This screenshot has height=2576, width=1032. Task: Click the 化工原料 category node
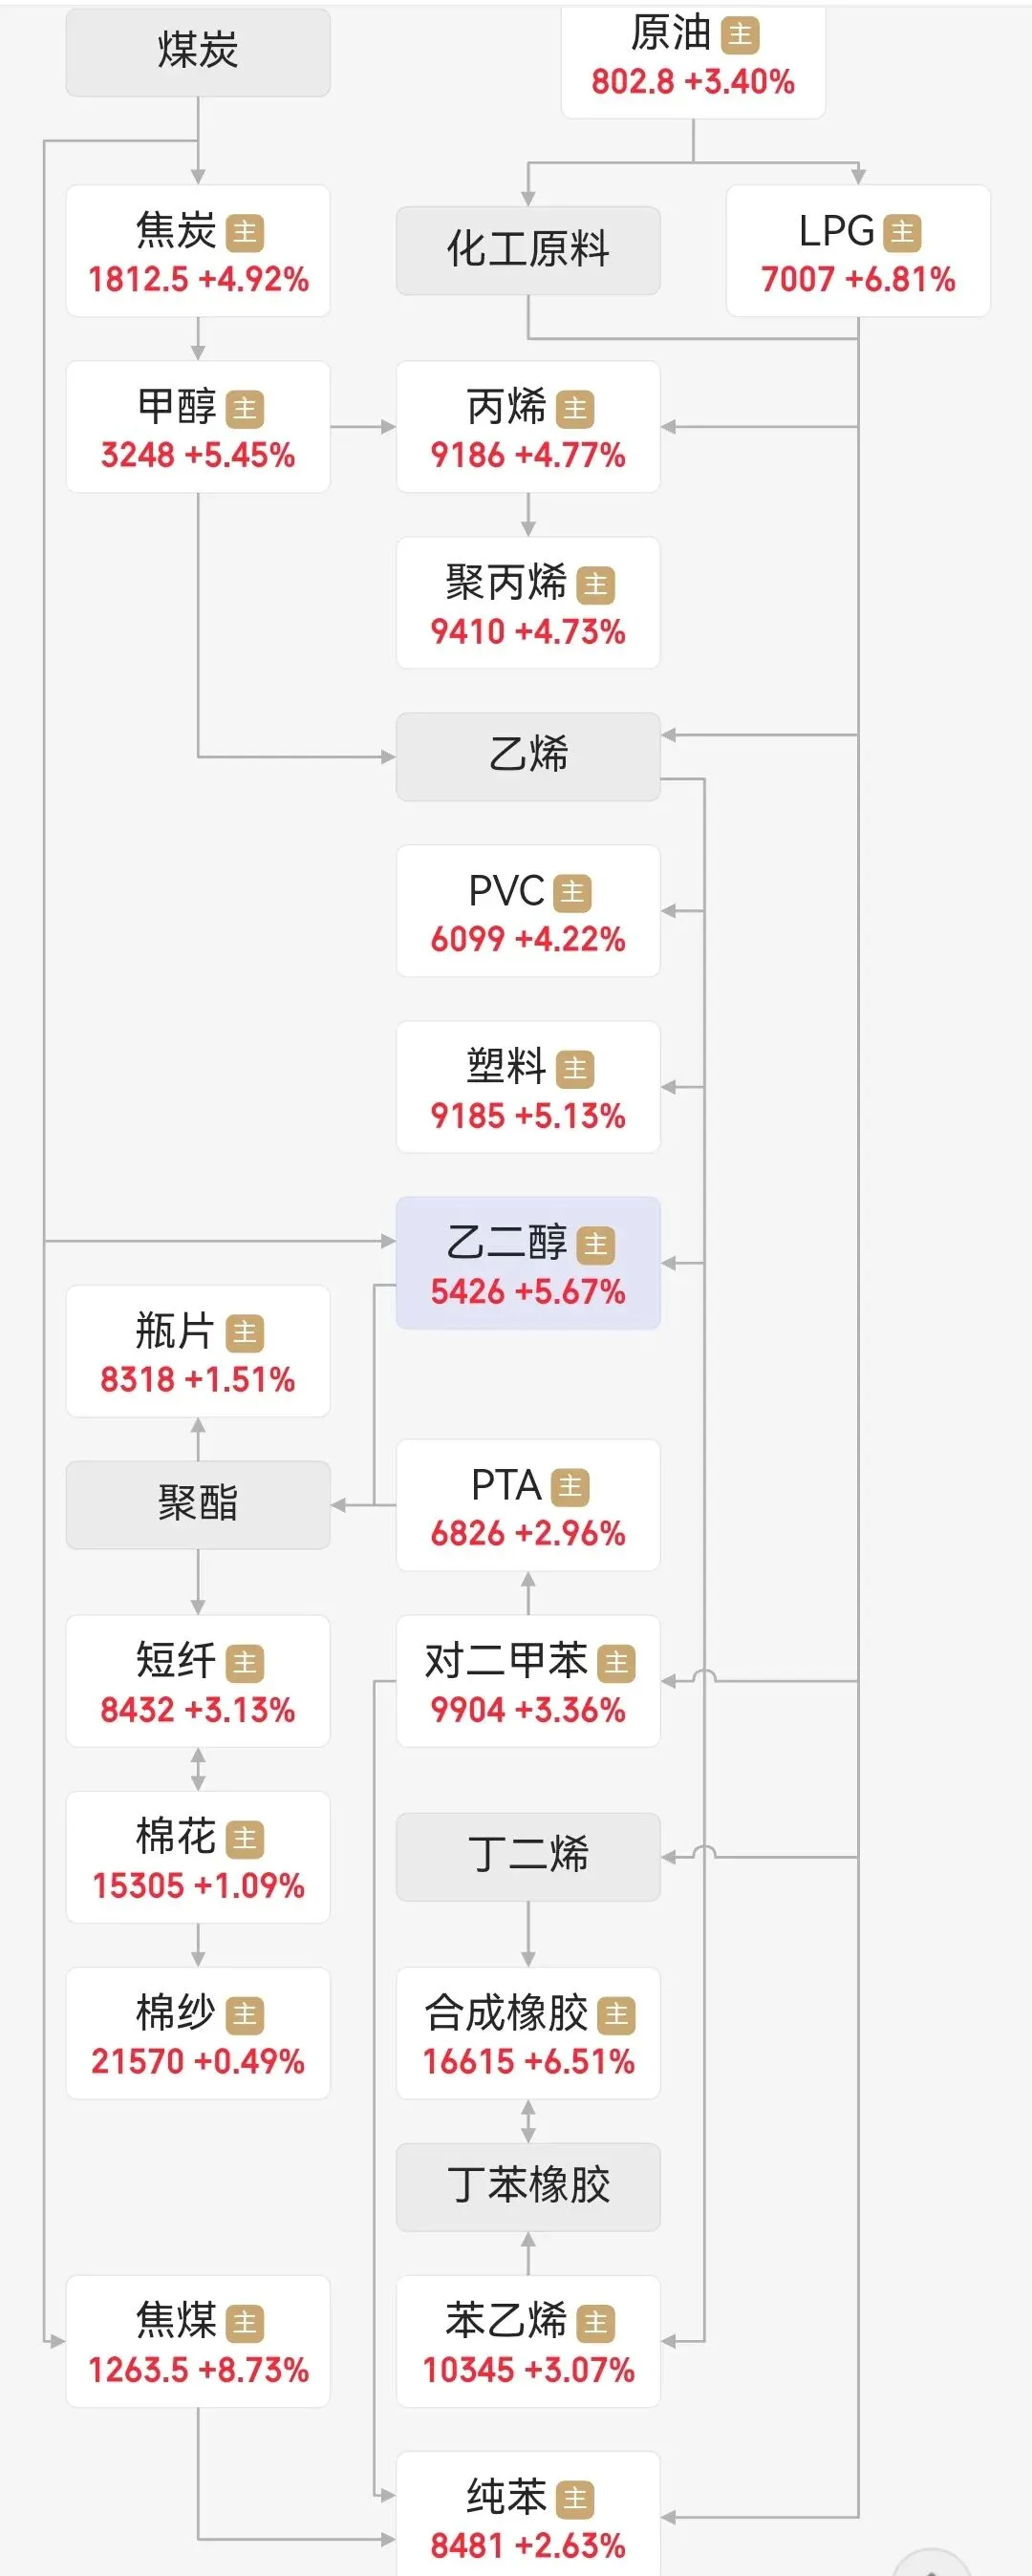528,250
